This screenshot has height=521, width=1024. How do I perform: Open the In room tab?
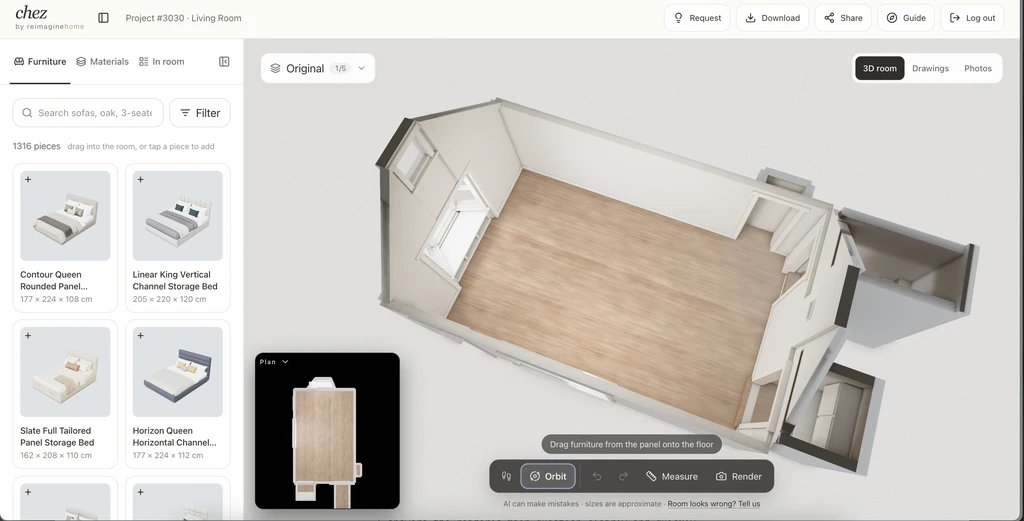click(x=161, y=61)
